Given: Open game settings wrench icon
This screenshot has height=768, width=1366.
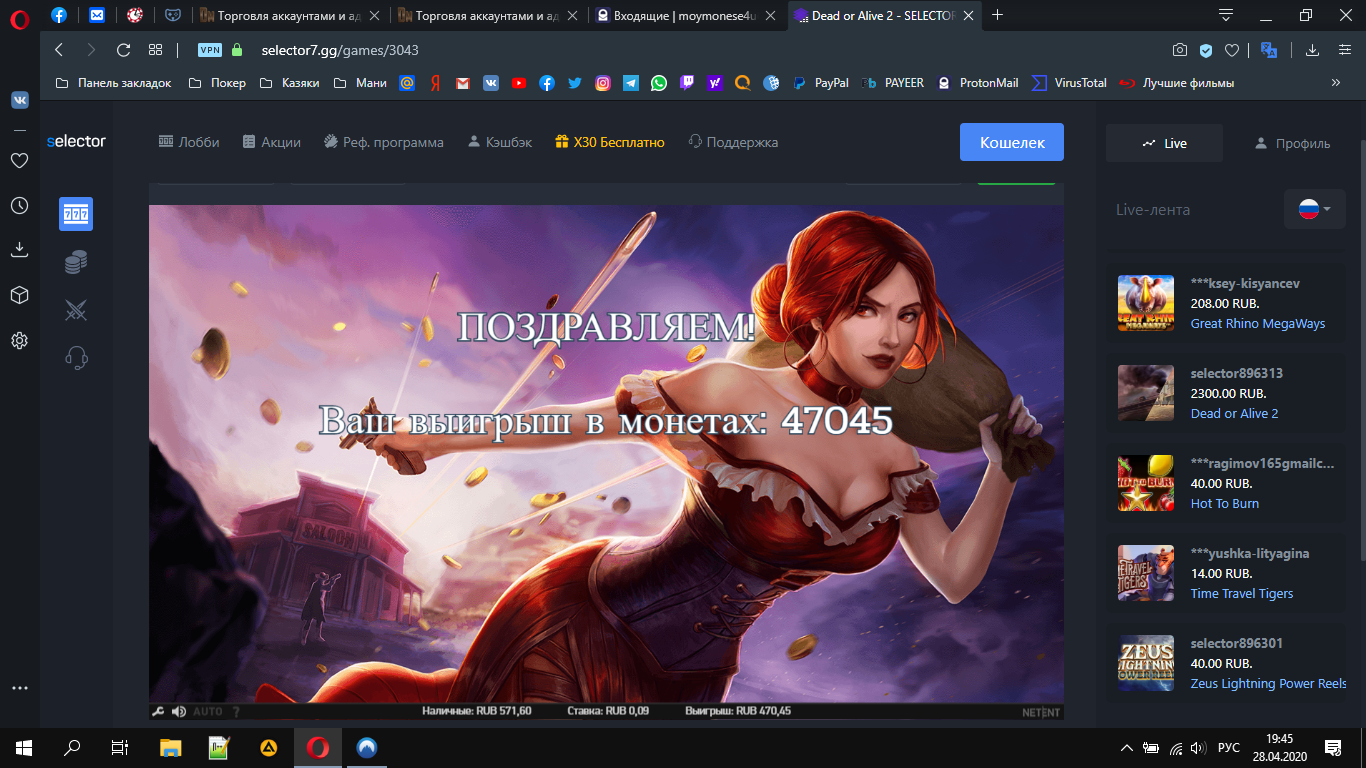Looking at the screenshot, I should coord(158,712).
